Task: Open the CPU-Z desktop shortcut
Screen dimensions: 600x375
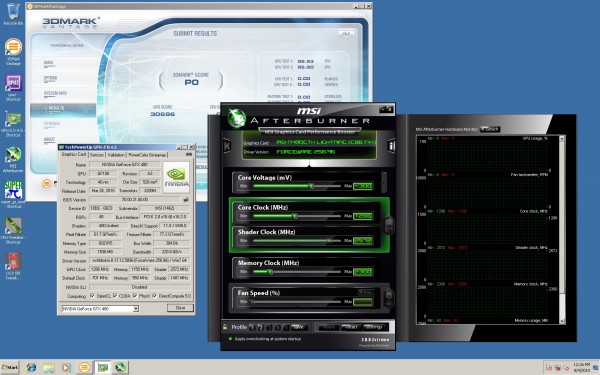Action: 13,87
